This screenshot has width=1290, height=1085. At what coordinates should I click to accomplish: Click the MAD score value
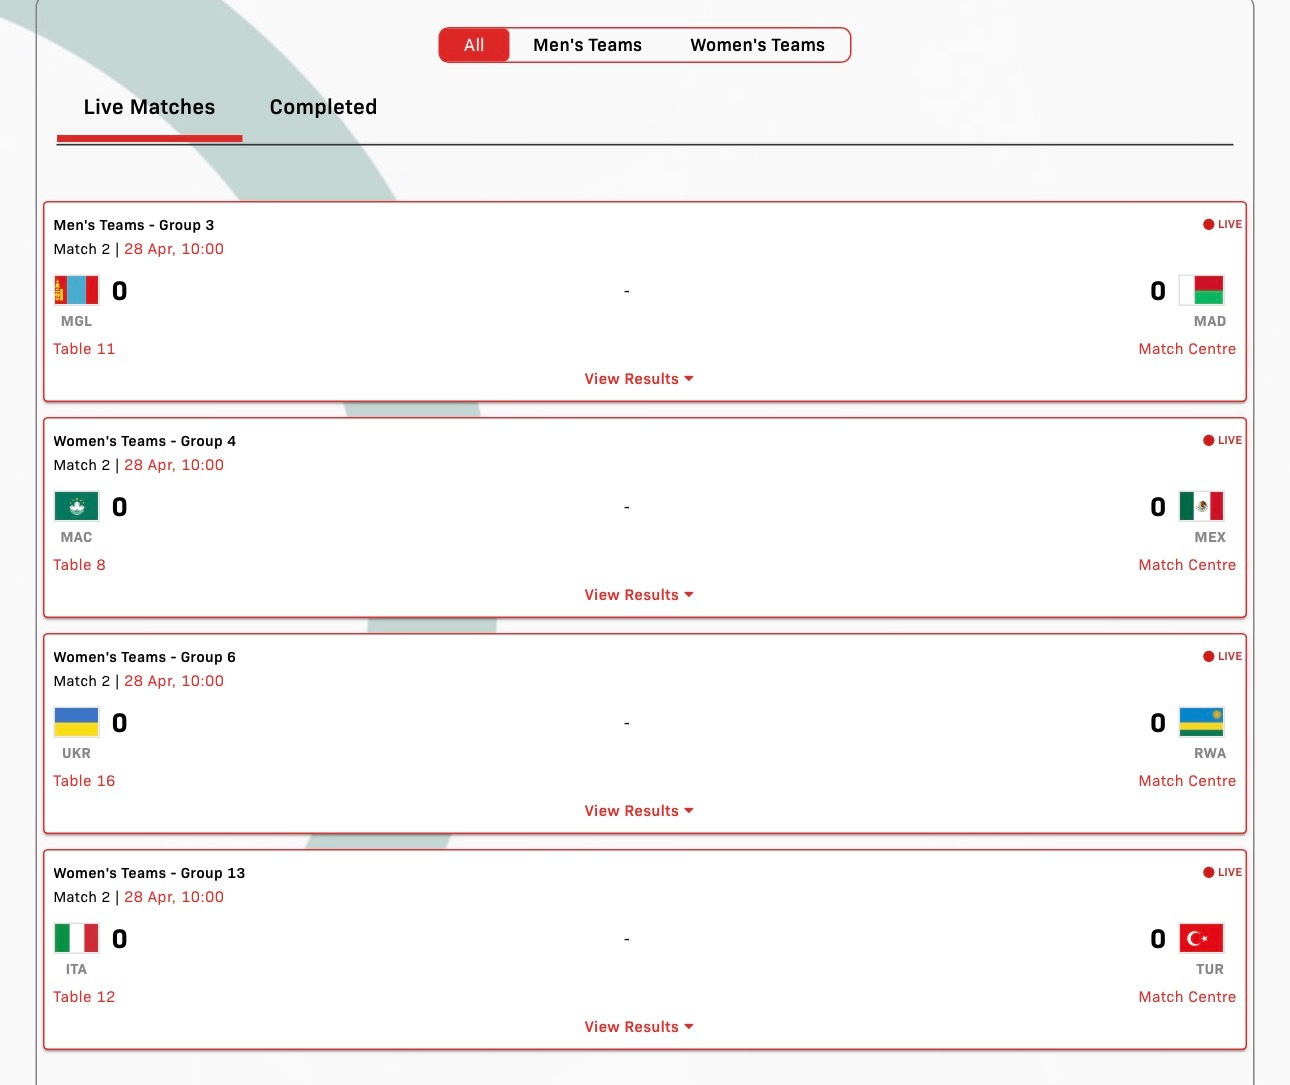pyautogui.click(x=1158, y=291)
